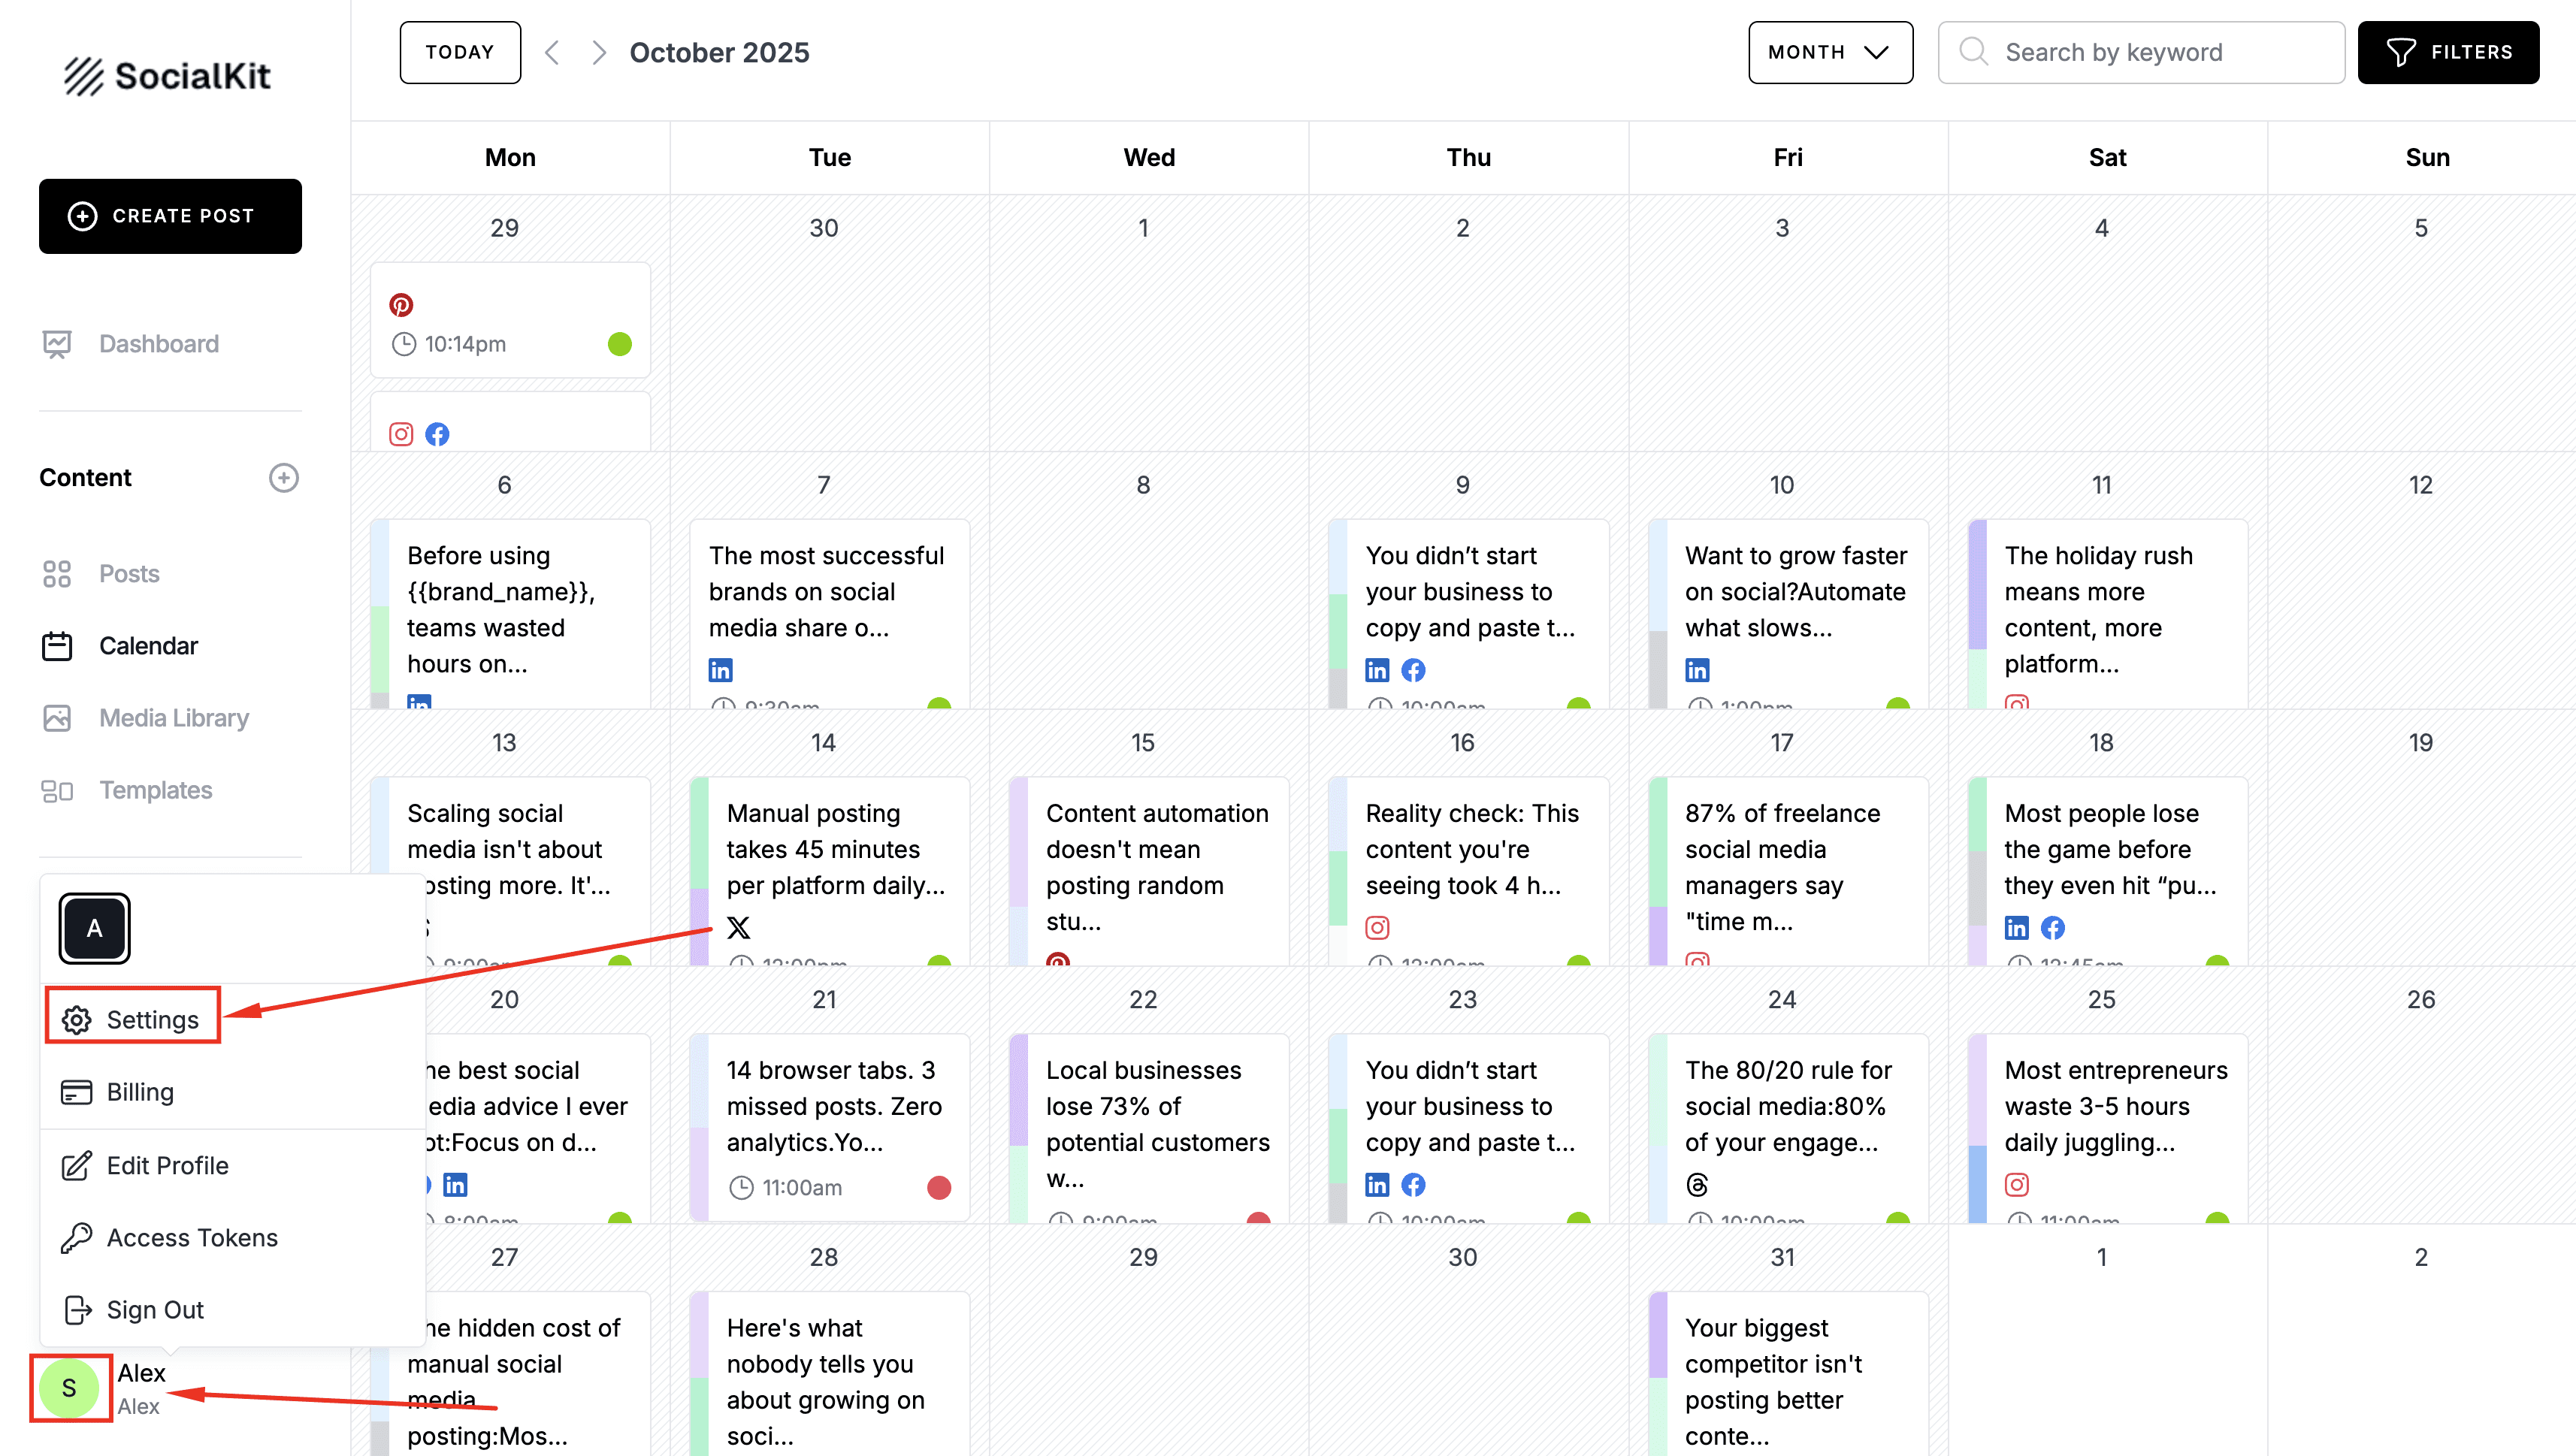Click the green S user avatar
This screenshot has width=2576, height=1456.
(x=69, y=1388)
